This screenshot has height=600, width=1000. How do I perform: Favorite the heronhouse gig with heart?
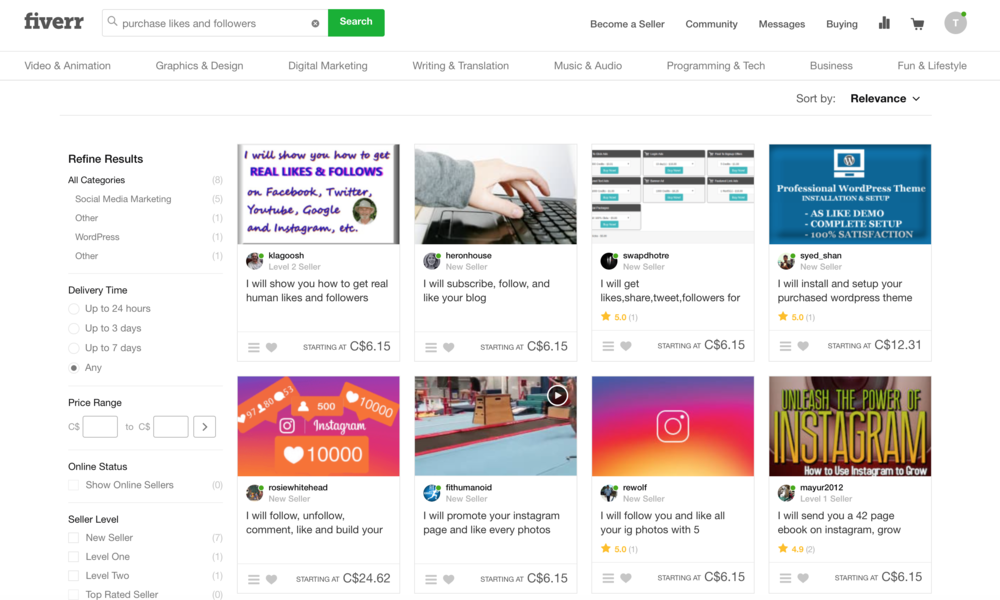449,348
